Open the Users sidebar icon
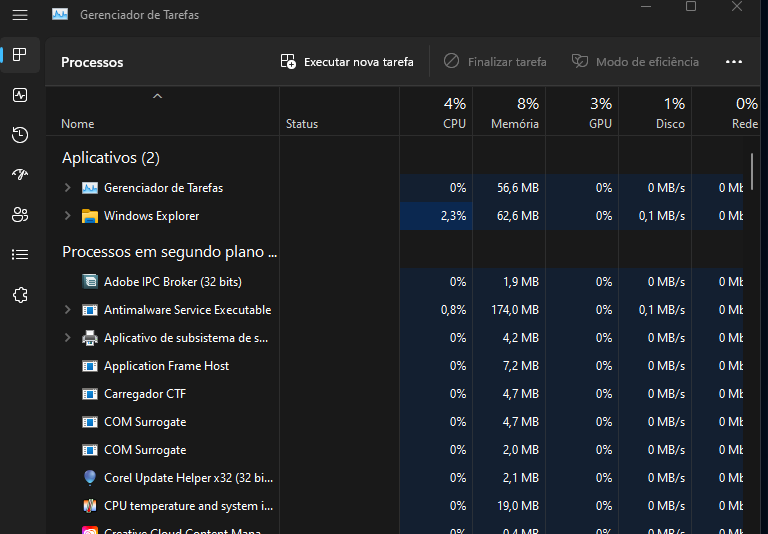 click(20, 215)
